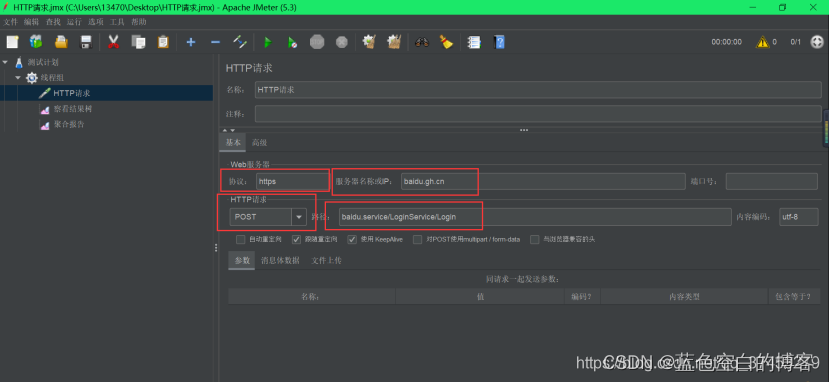Enable 与浏览器兼容的头 checkbox
The width and height of the screenshot is (830, 382).
(x=535, y=239)
